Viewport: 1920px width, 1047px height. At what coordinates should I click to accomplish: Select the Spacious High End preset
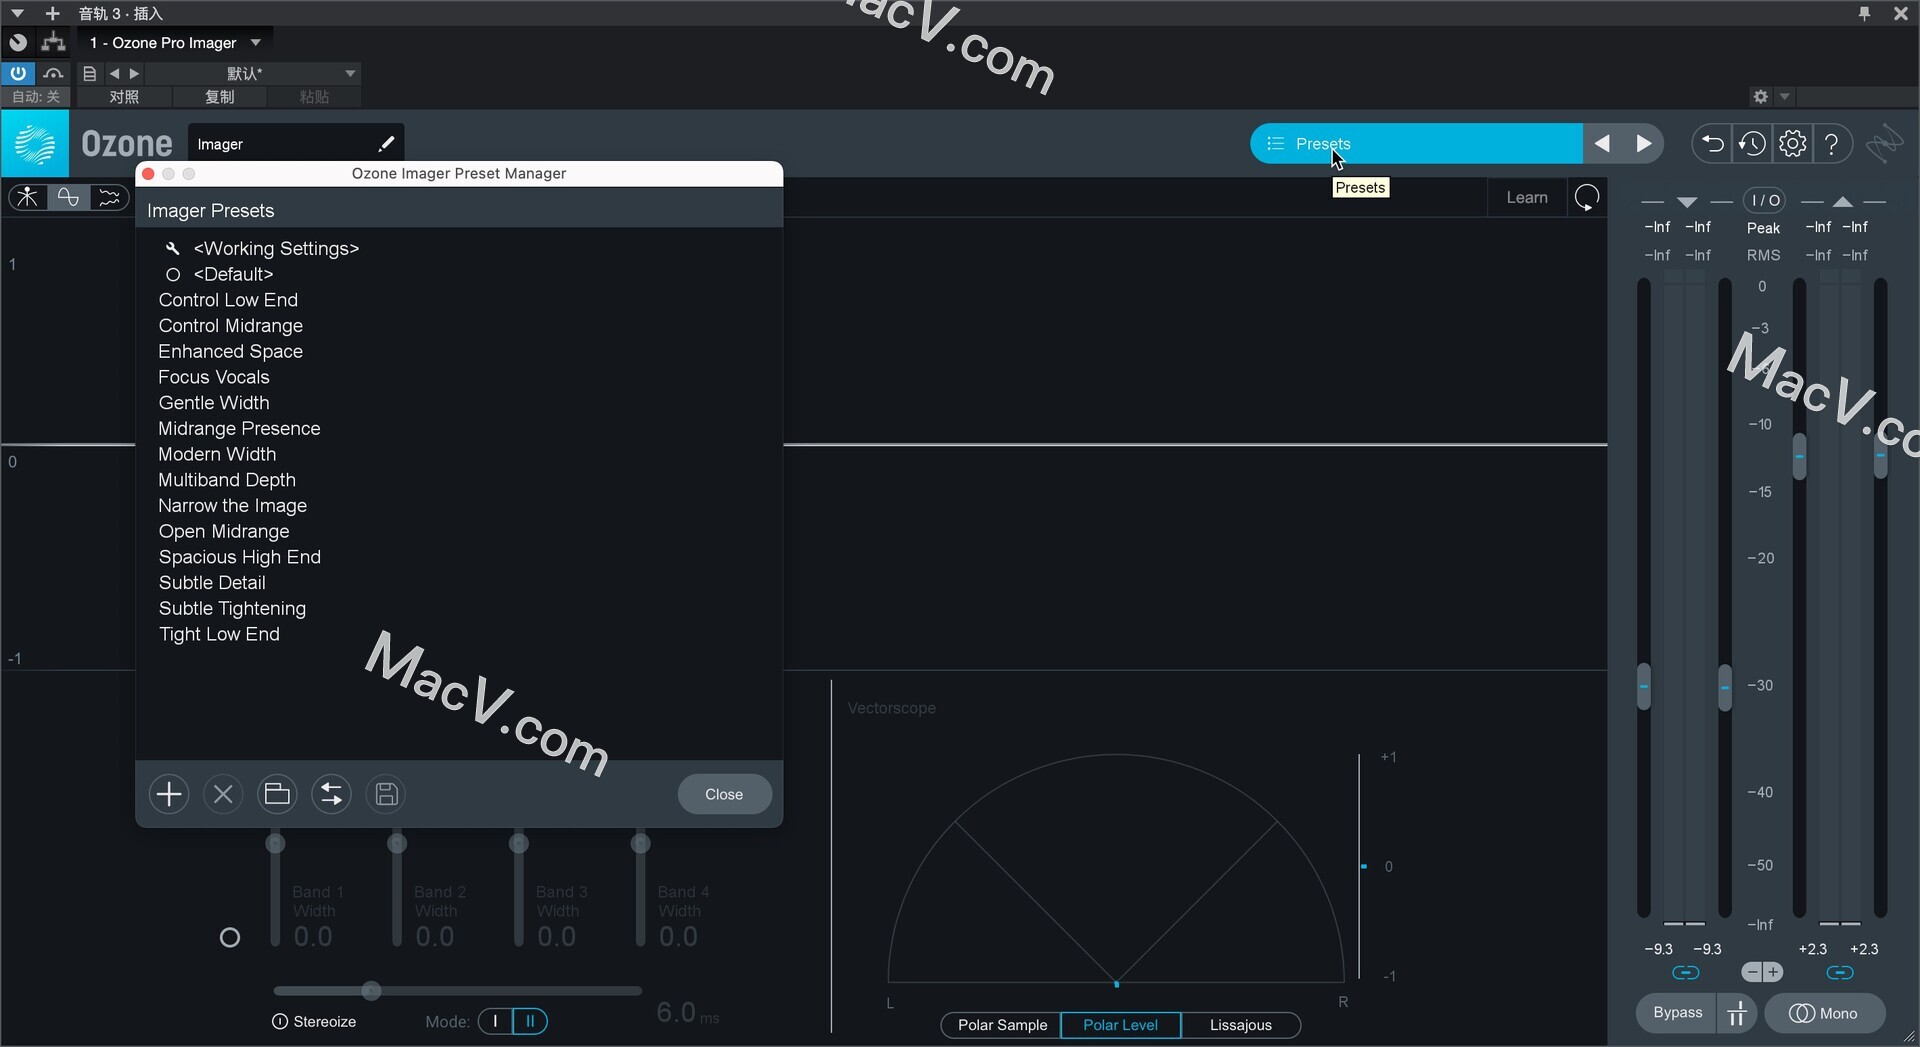(x=240, y=557)
